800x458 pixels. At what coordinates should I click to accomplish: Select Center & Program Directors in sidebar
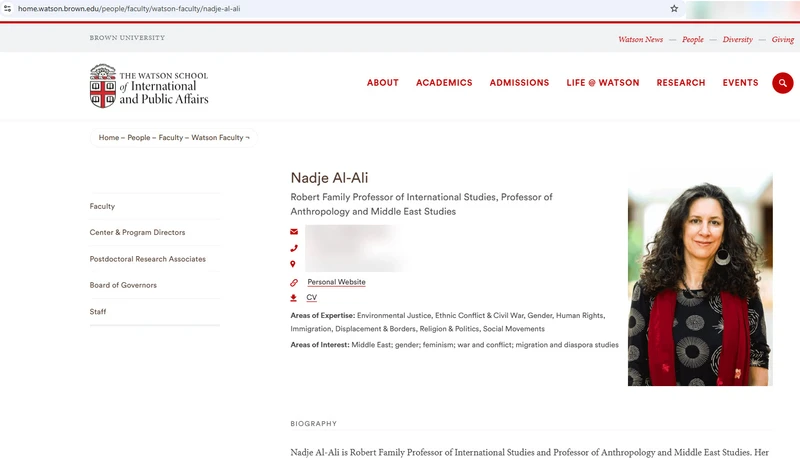[x=137, y=232]
